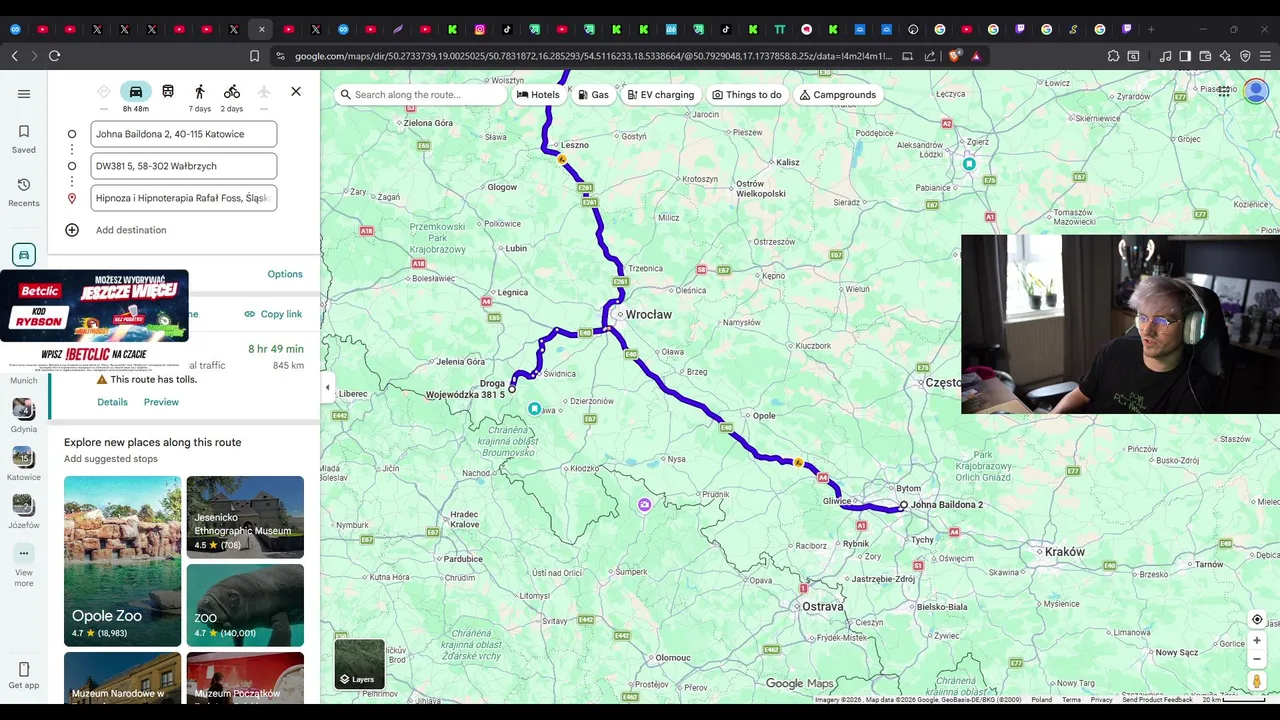This screenshot has height=720, width=1280.
Task: Open the Muzeum Początków card
Action: point(245,678)
